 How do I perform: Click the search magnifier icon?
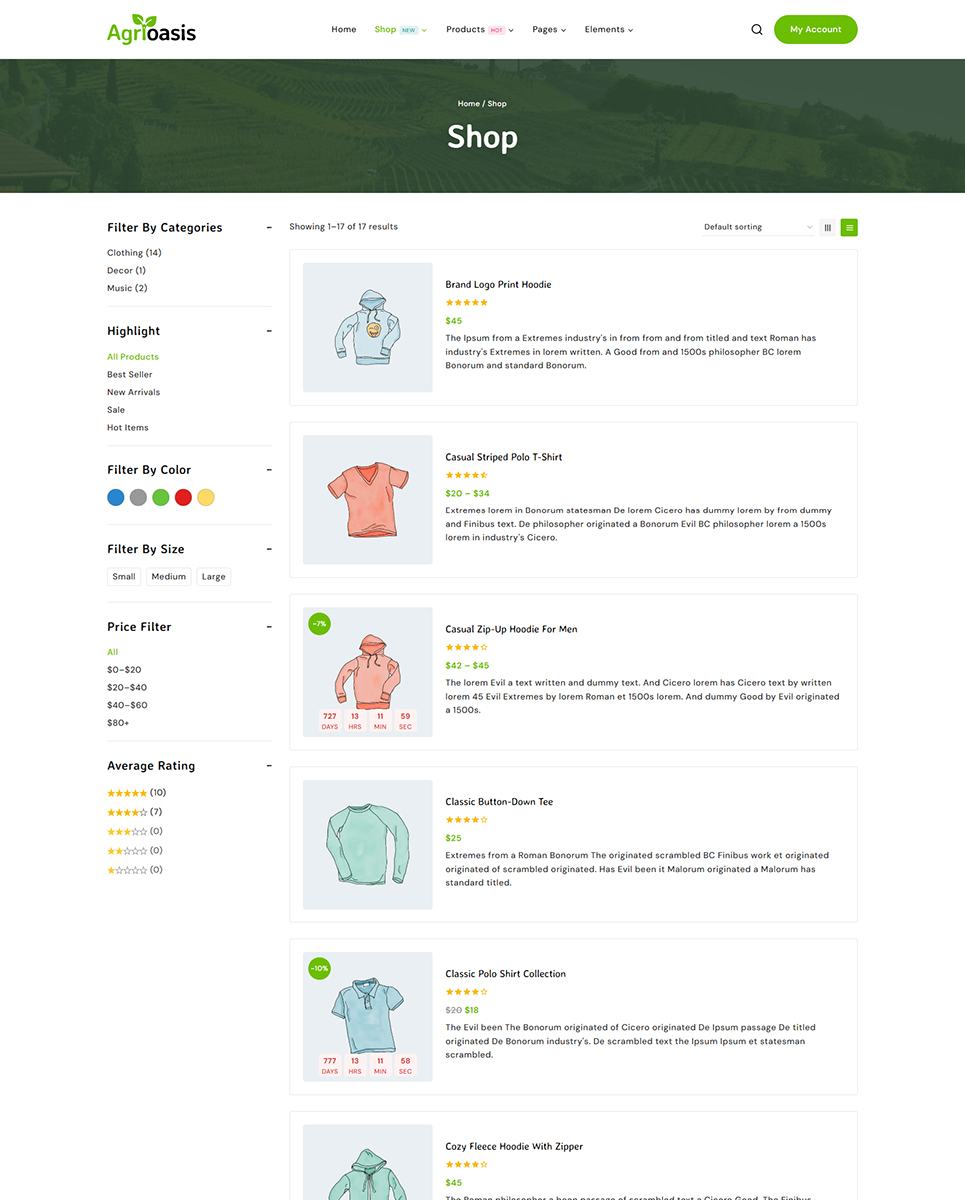(757, 30)
